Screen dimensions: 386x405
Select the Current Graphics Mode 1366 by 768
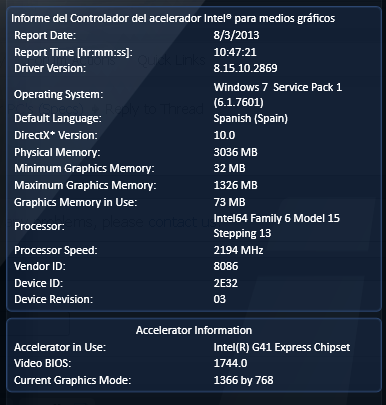pos(243,380)
